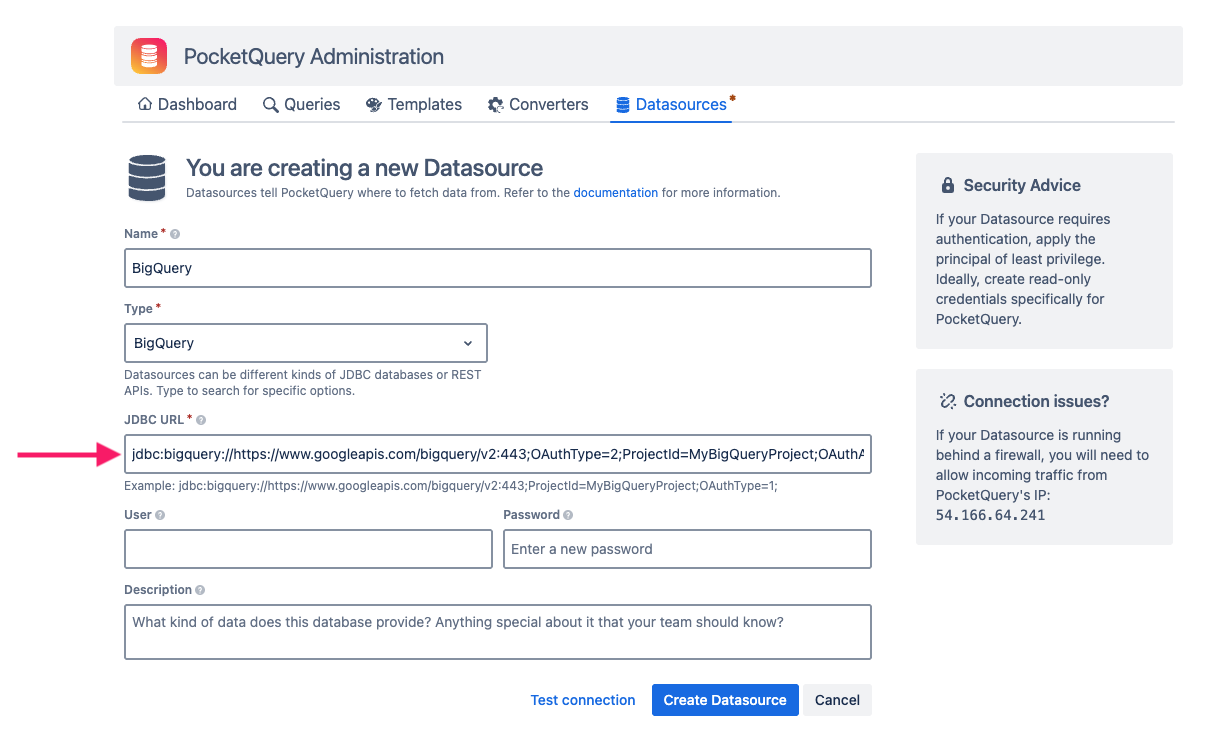Switch to the Queries tab
Screen dimensions: 1206x744
(x=312, y=104)
